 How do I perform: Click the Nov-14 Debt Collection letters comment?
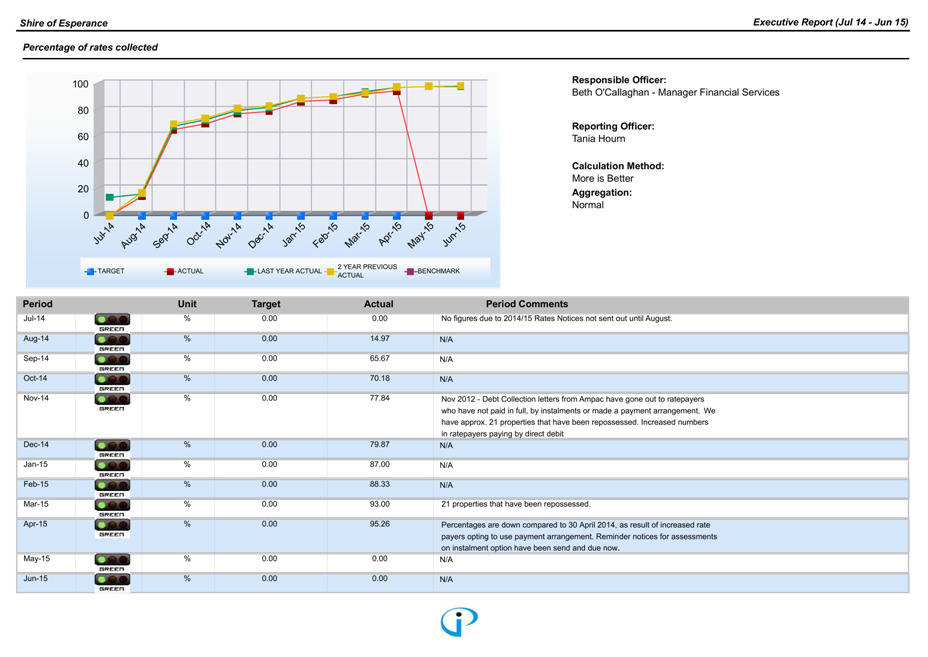578,417
